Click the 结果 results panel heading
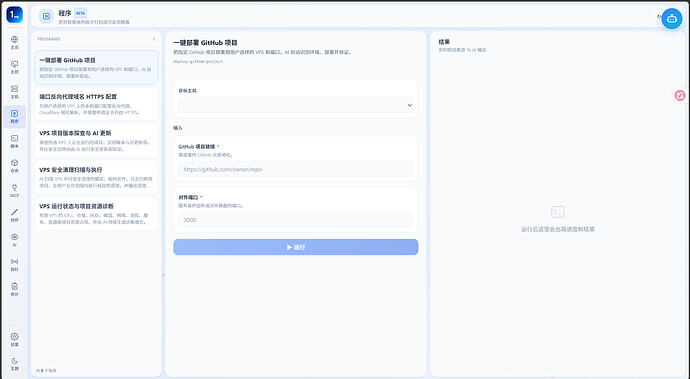Image resolution: width=690 pixels, height=379 pixels. pos(444,42)
